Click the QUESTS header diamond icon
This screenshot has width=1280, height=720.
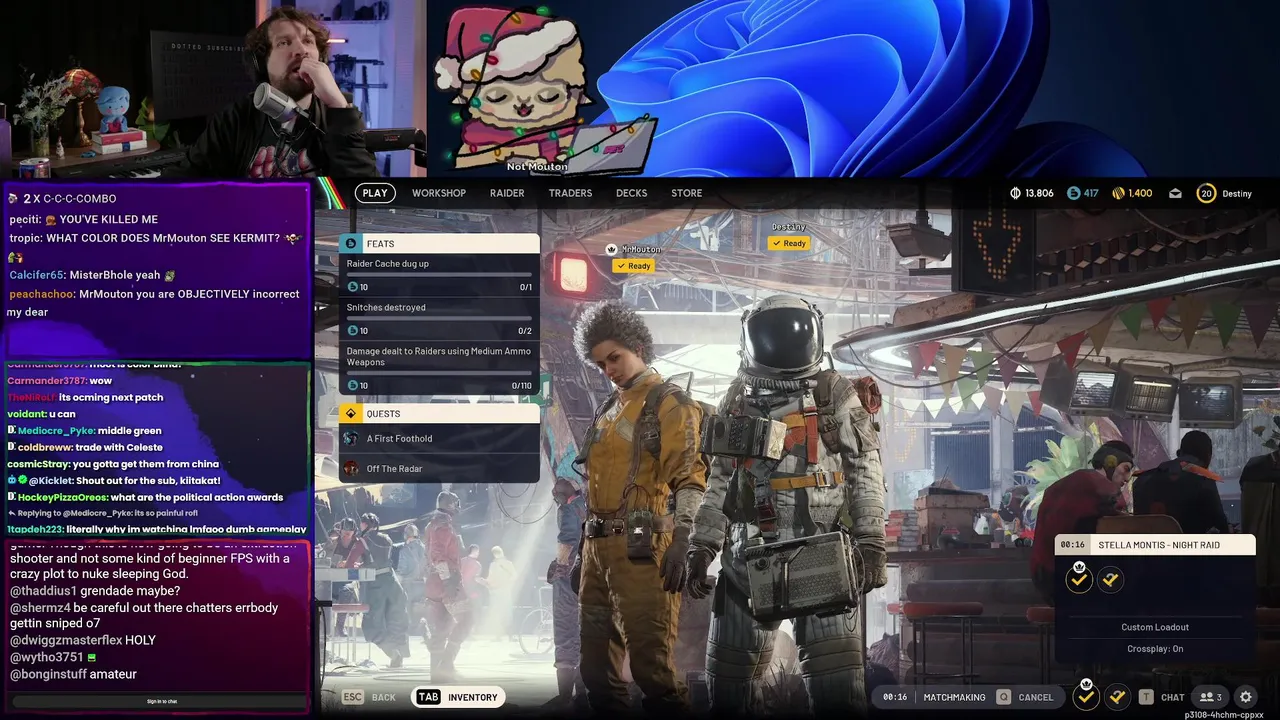[x=351, y=413]
